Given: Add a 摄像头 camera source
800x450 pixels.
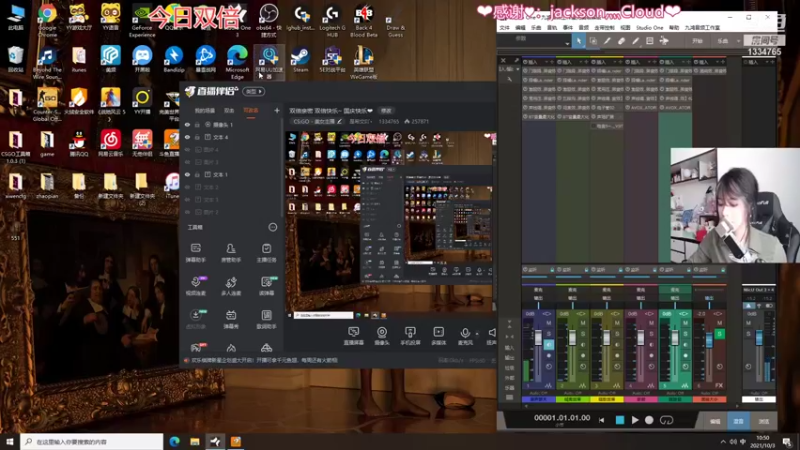Looking at the screenshot, I should tap(382, 336).
